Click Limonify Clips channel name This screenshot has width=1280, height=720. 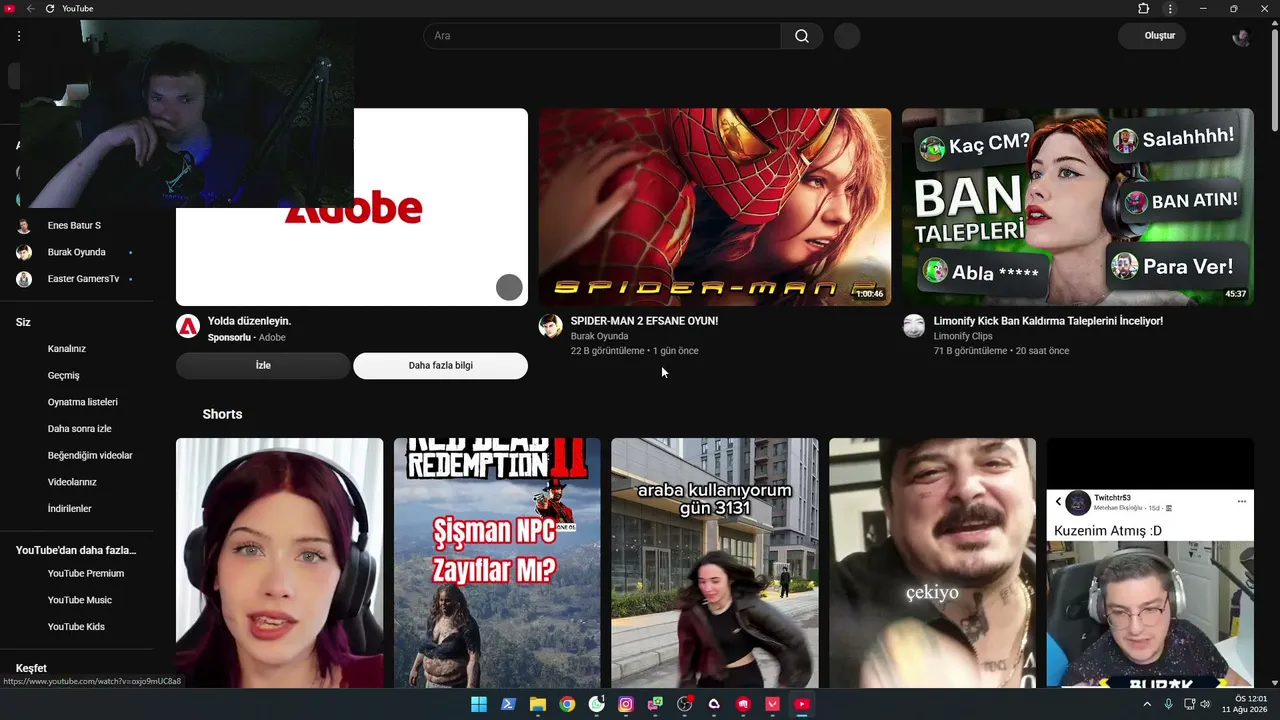point(963,336)
